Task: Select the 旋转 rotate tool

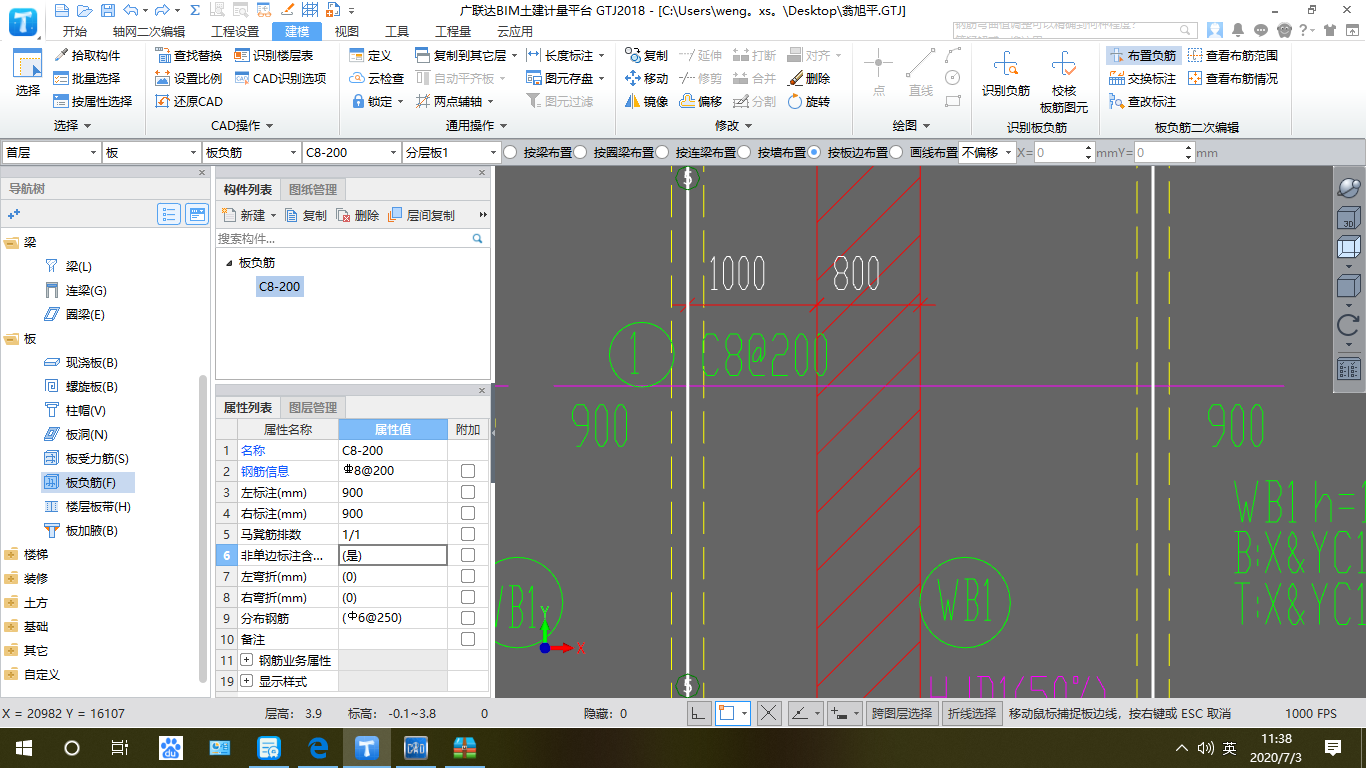Action: point(809,101)
